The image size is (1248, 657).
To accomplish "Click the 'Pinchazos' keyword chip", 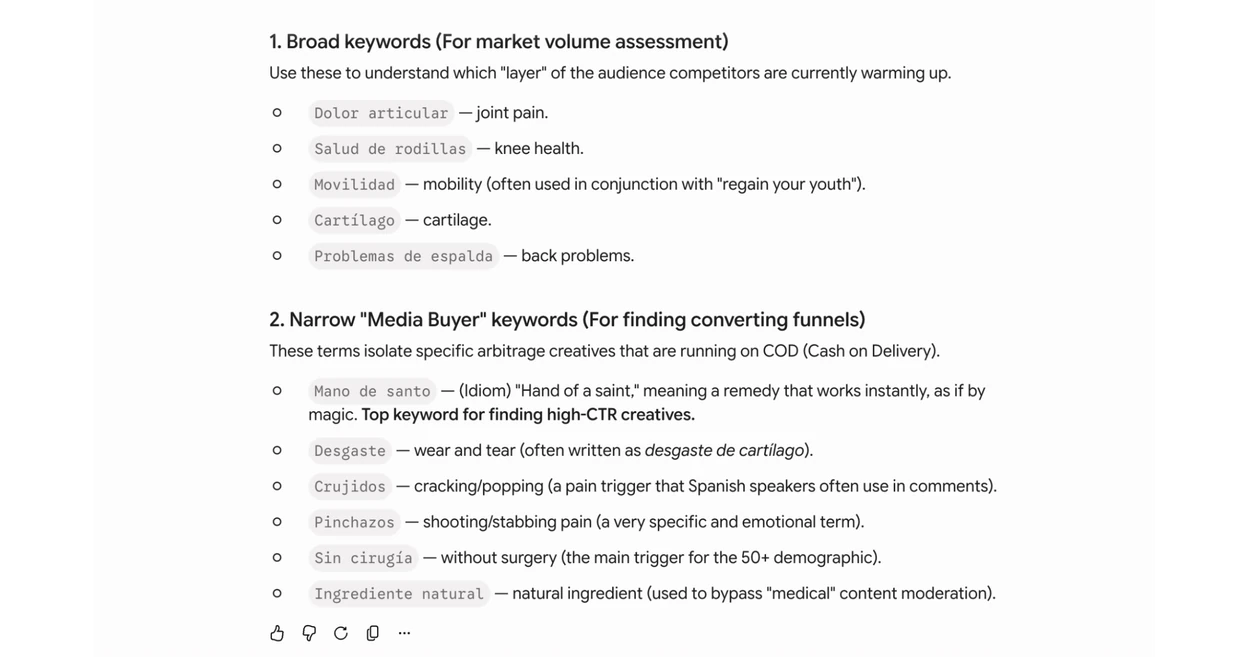I will click(x=354, y=522).
